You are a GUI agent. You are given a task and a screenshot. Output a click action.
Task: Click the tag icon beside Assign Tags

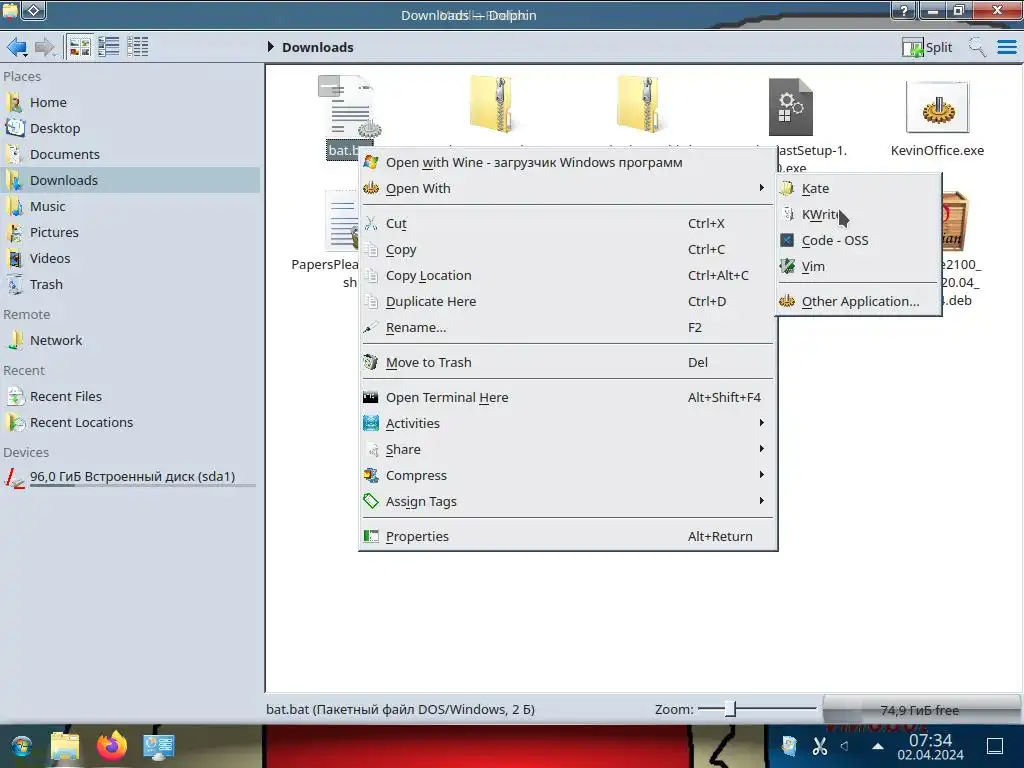click(x=371, y=502)
